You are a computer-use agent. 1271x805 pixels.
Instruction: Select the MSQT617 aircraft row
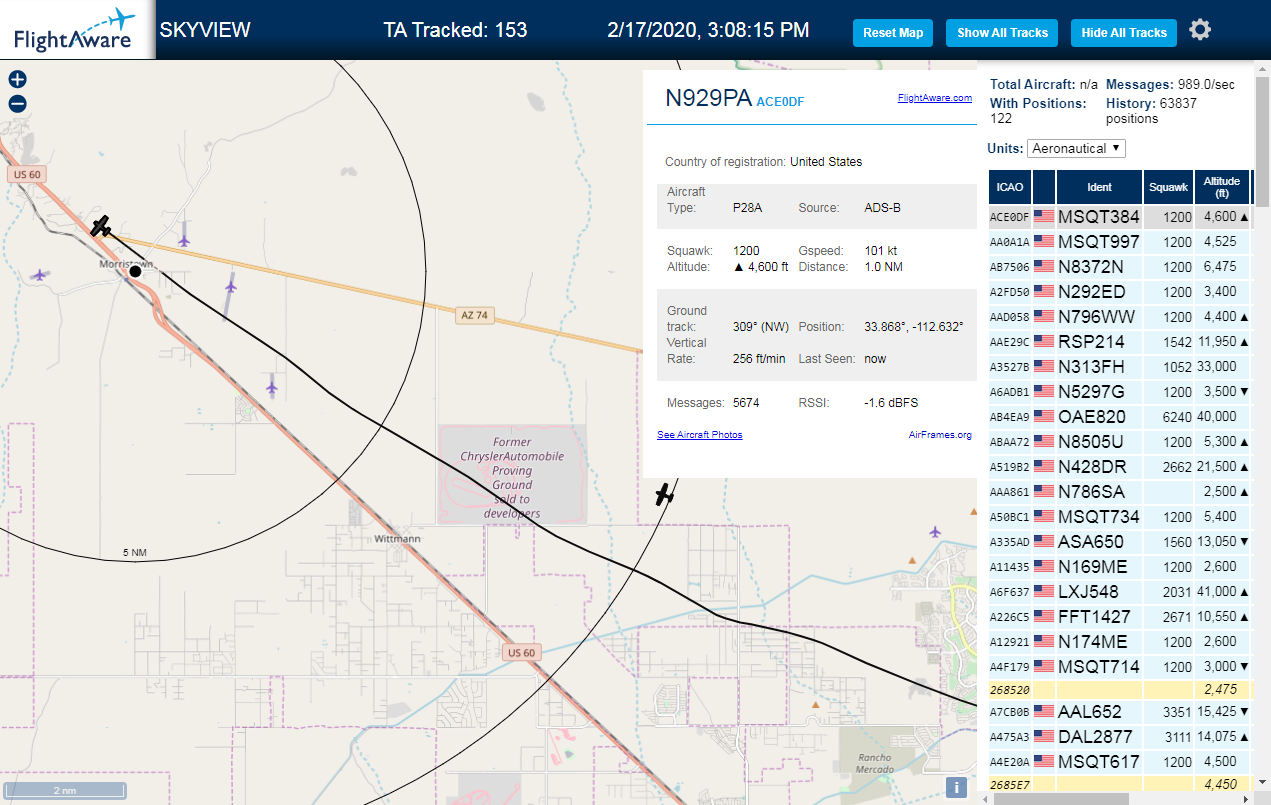(x=1119, y=762)
